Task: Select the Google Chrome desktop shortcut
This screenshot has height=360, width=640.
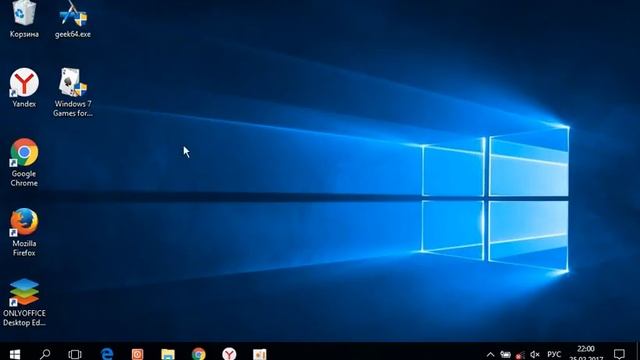Action: point(24,162)
